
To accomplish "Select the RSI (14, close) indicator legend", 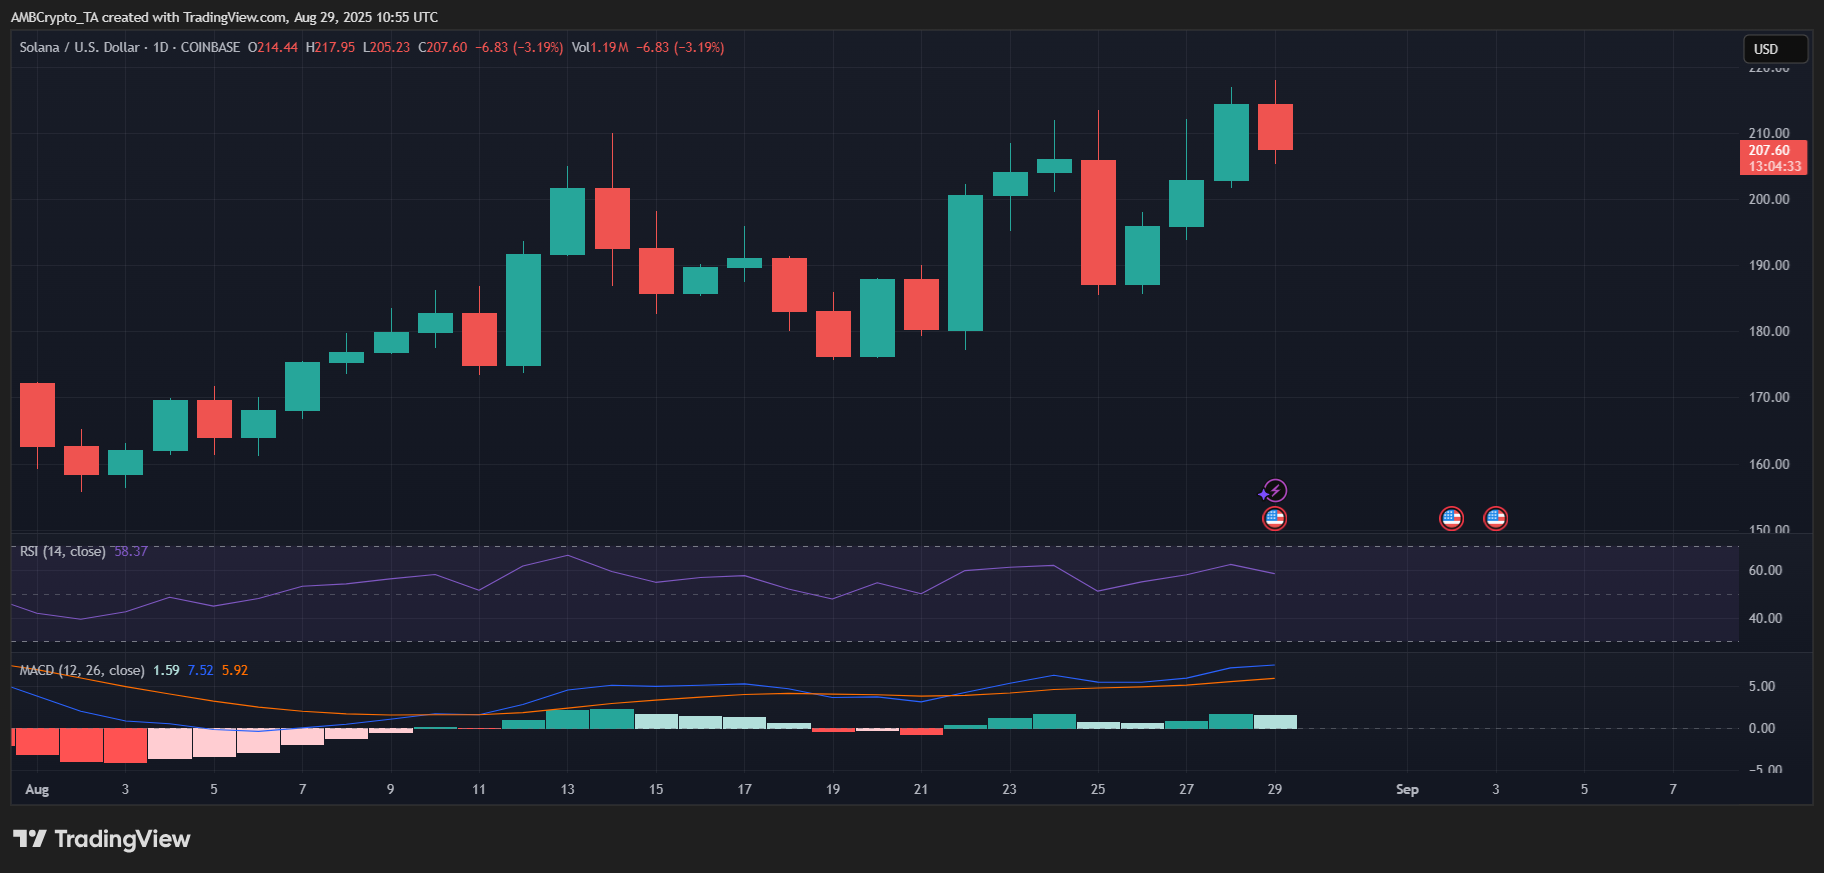I will (62, 551).
